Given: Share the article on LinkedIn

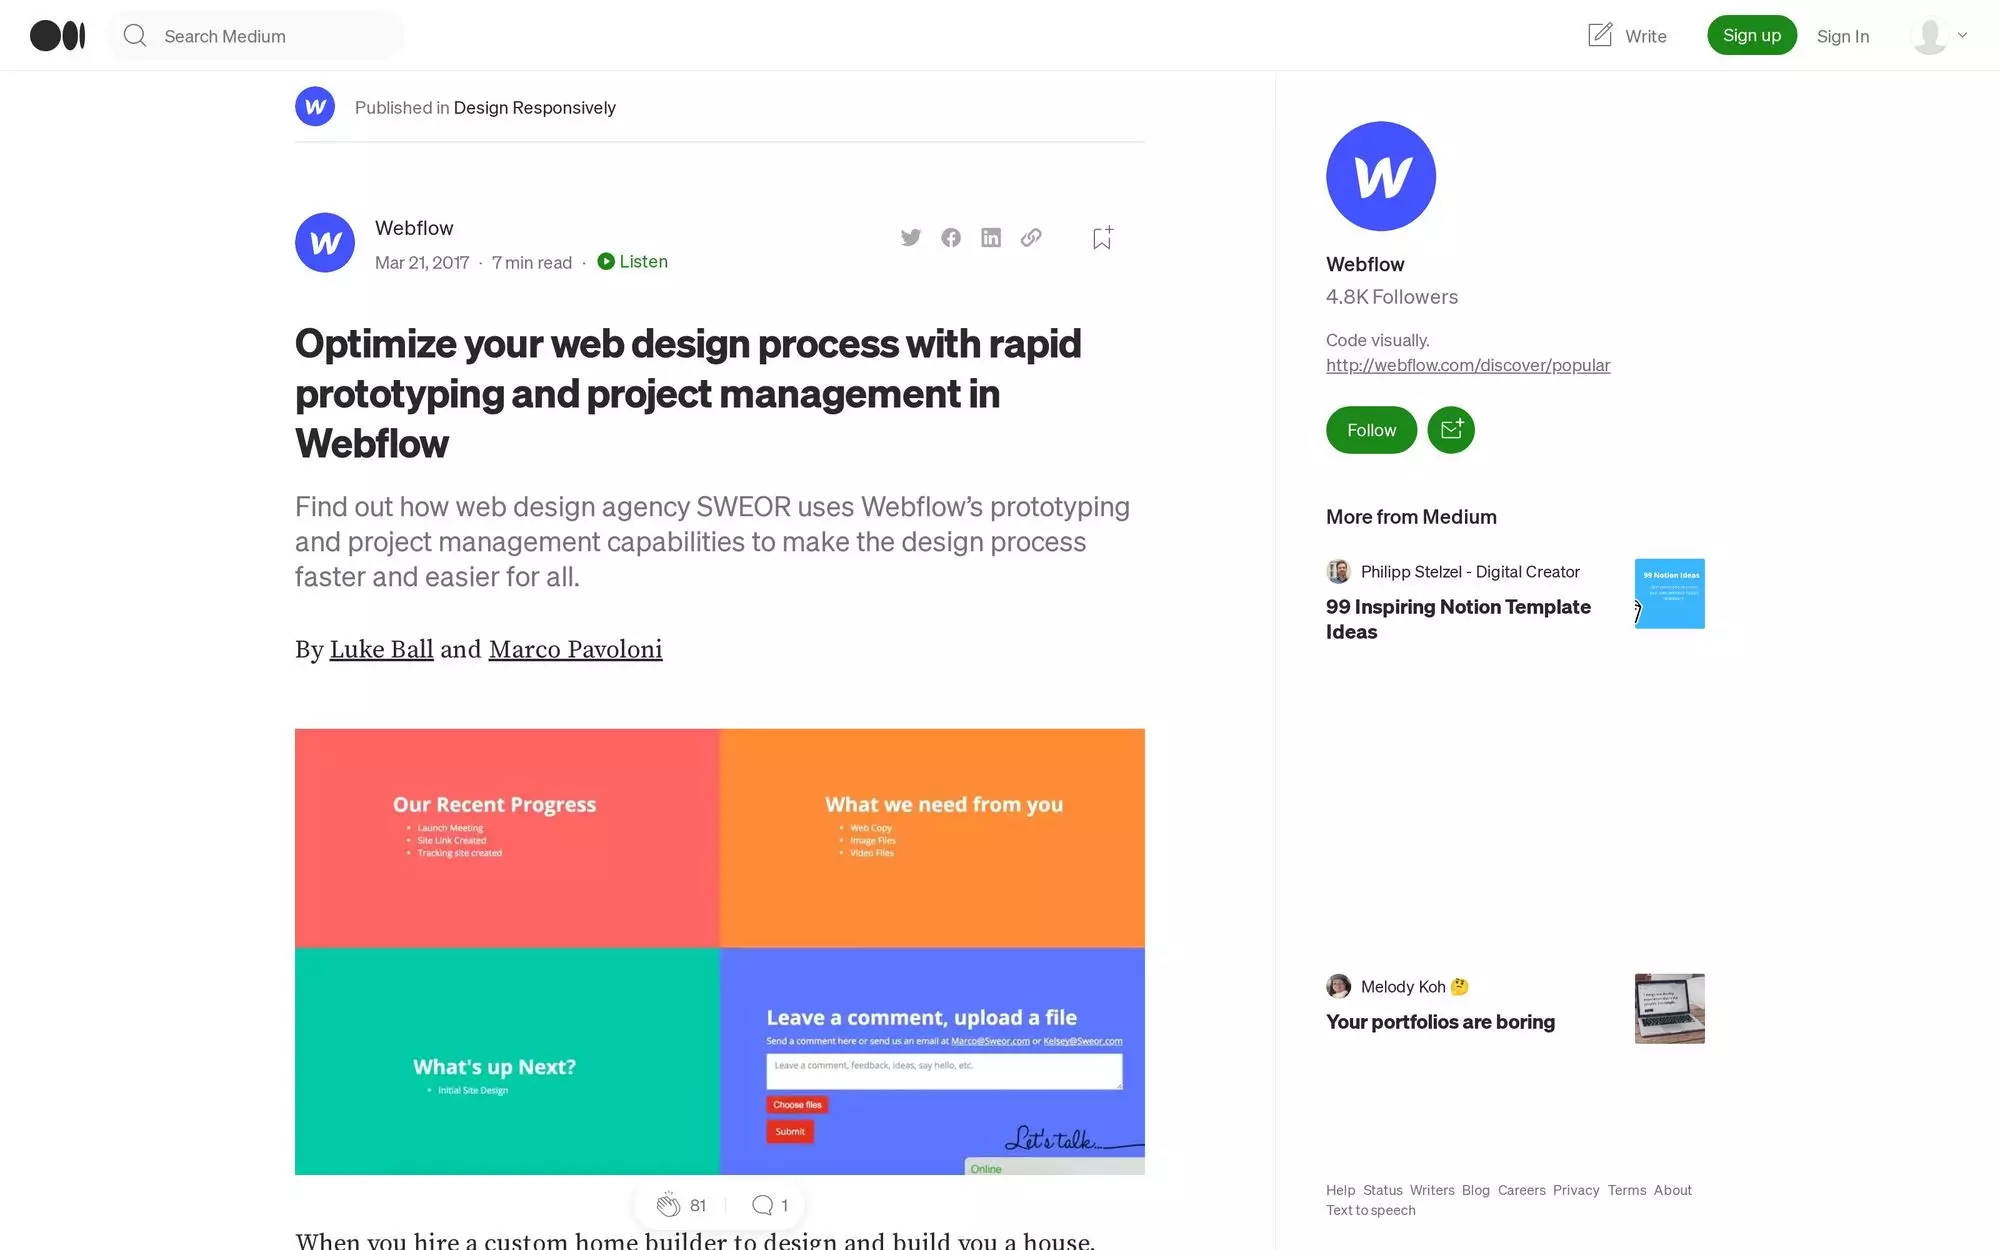Looking at the screenshot, I should pos(991,237).
